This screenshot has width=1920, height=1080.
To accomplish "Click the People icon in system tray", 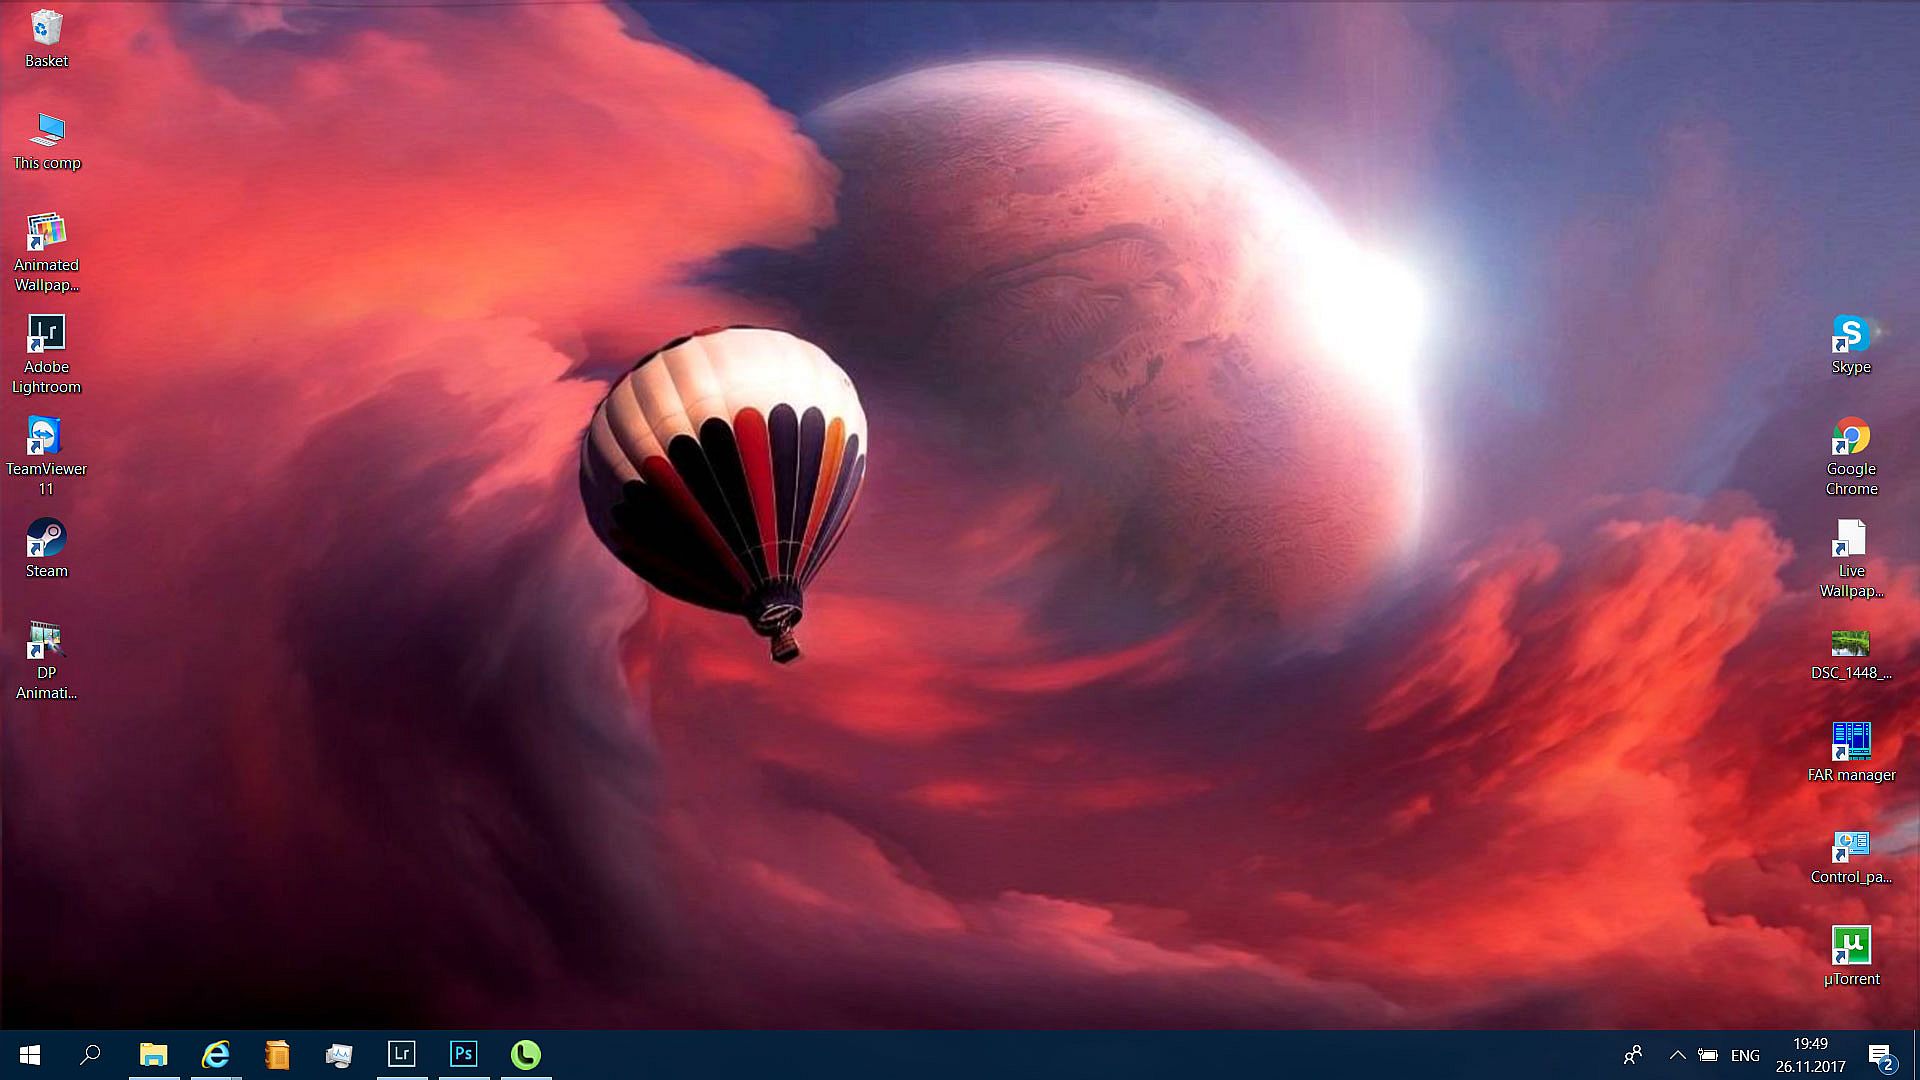I will pos(1633,1055).
